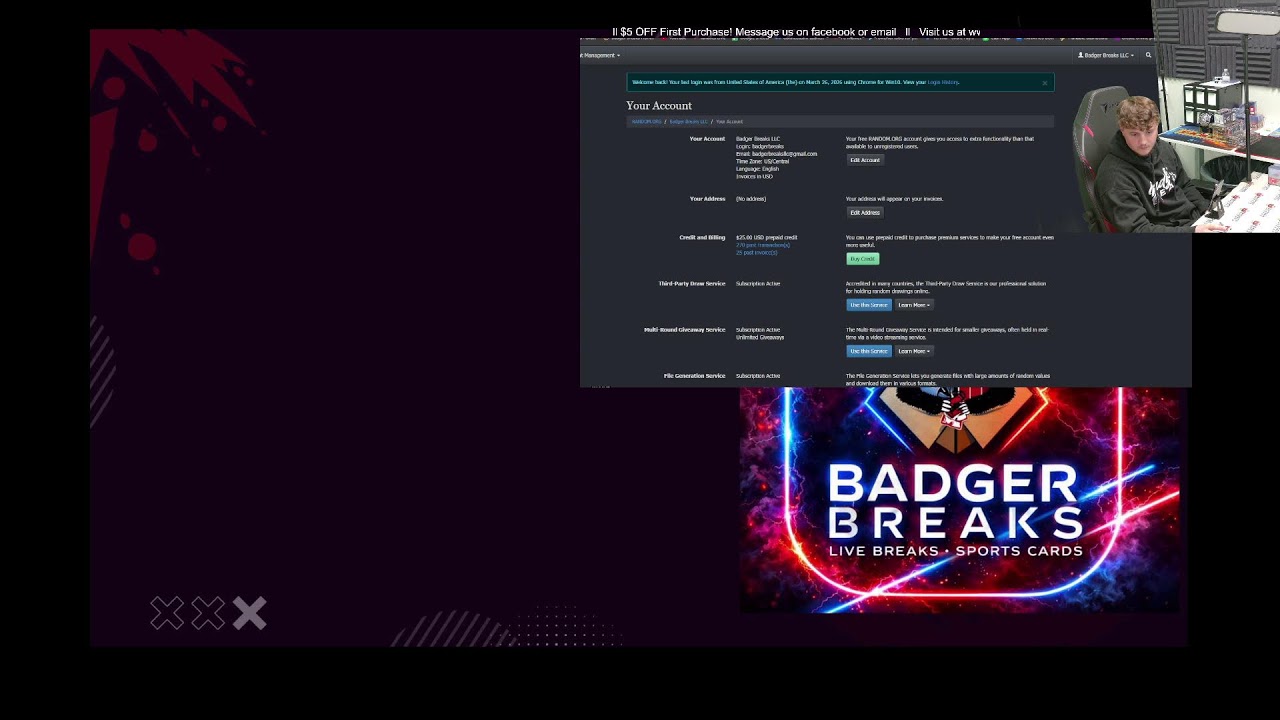1280x720 pixels.
Task: Select the 'Credit and Billing' label
Action: (702, 238)
